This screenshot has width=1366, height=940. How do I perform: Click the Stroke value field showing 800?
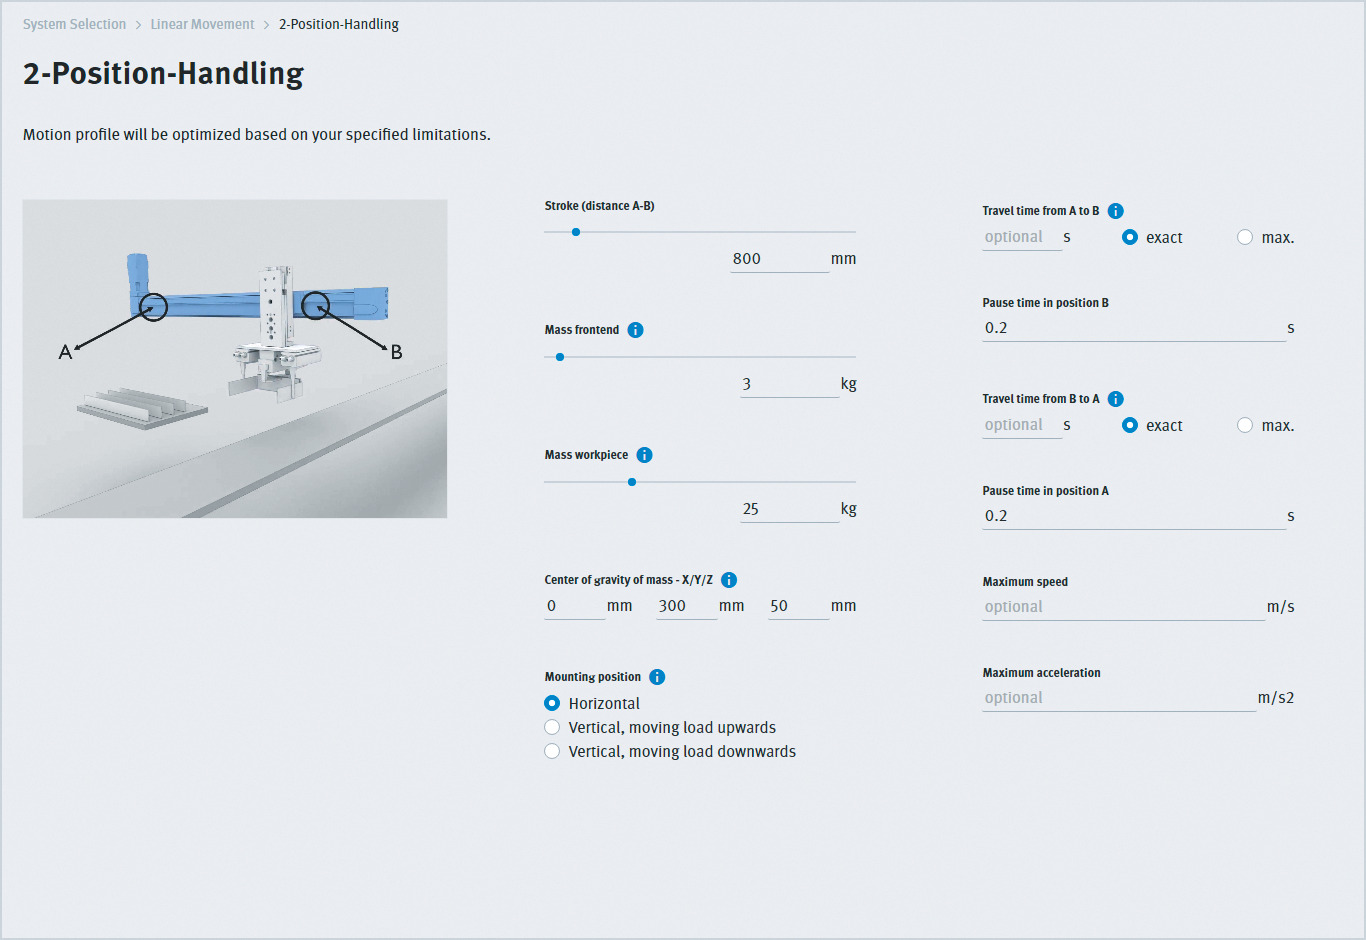click(779, 259)
